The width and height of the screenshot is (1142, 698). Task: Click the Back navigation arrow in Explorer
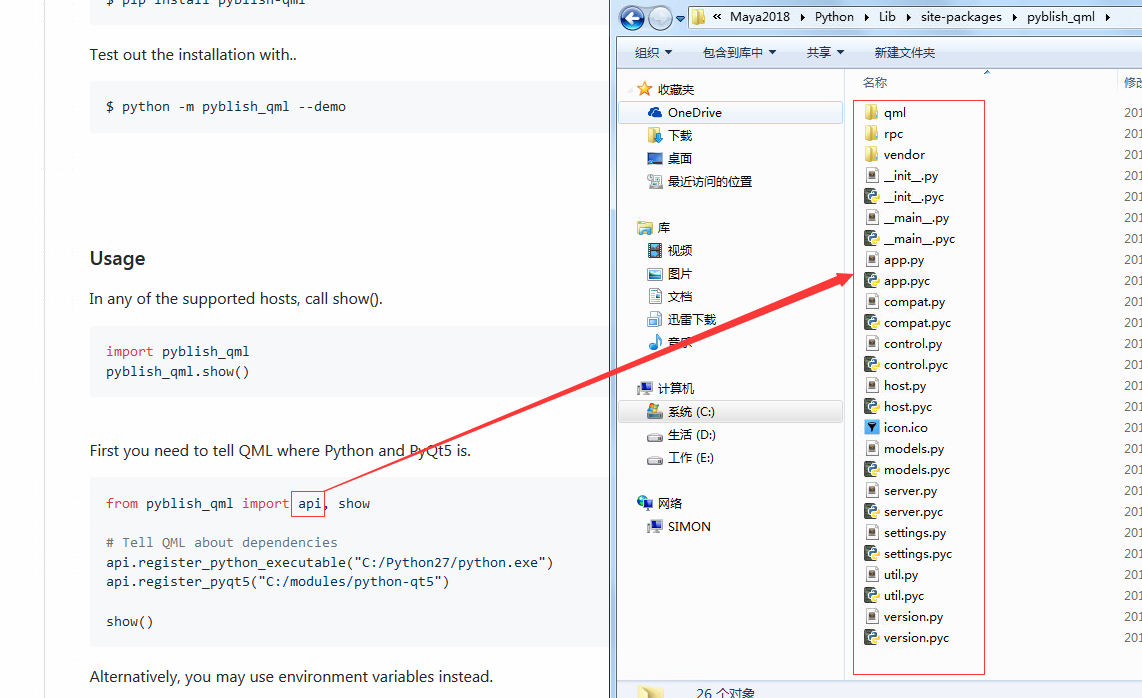pyautogui.click(x=632, y=17)
